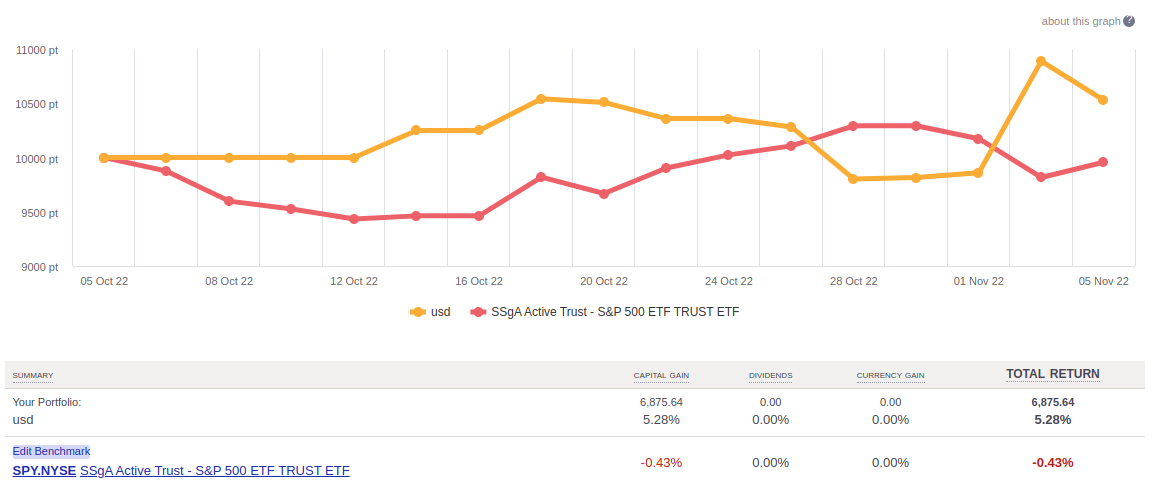
Task: Select the last usd data point on 05 Nov
Action: coord(1102,100)
